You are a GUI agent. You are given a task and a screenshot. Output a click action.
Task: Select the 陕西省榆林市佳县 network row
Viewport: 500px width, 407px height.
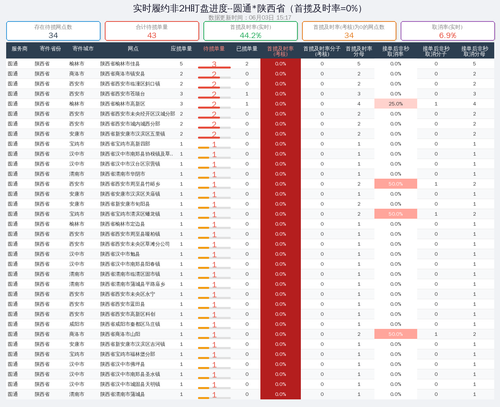(x=250, y=64)
